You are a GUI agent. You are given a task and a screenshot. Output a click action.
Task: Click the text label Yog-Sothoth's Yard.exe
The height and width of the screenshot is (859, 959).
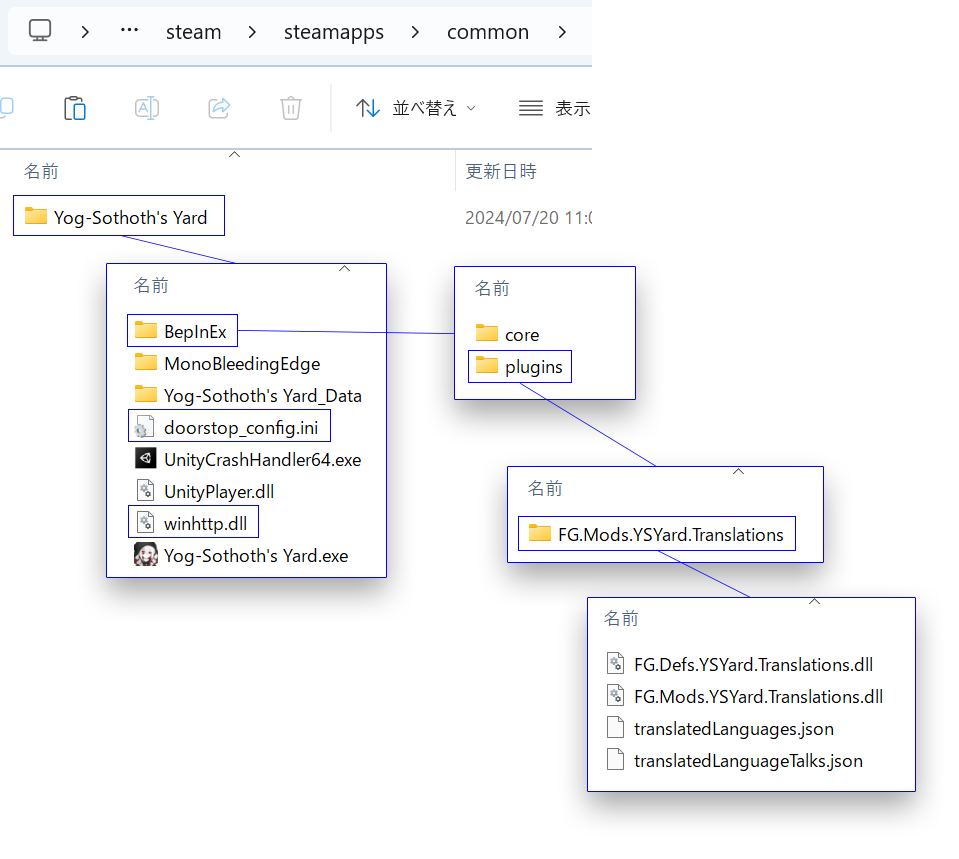pyautogui.click(x=256, y=556)
